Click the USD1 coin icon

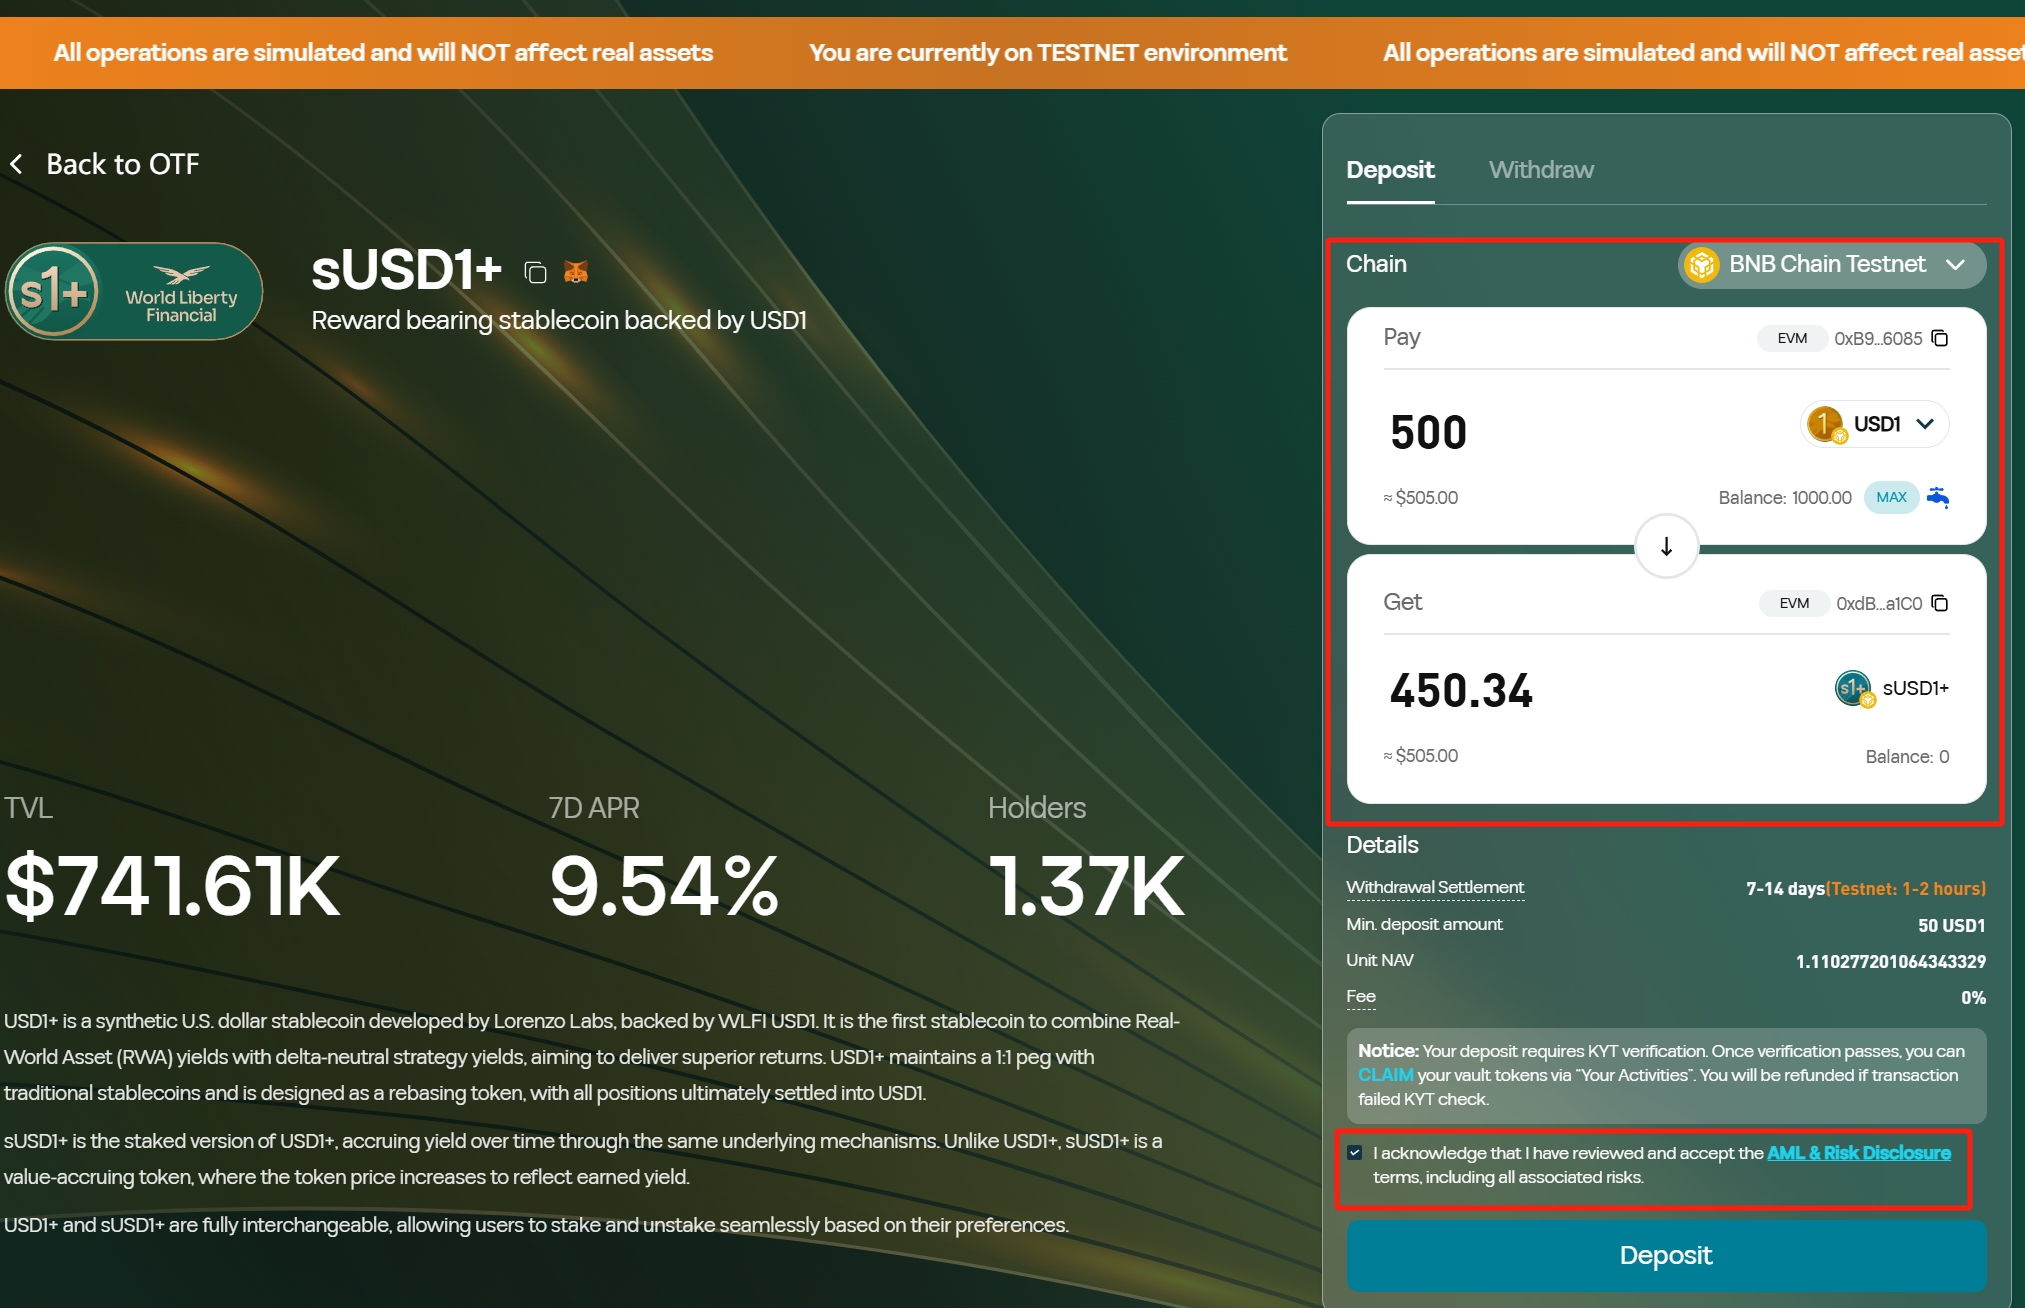click(x=1826, y=424)
